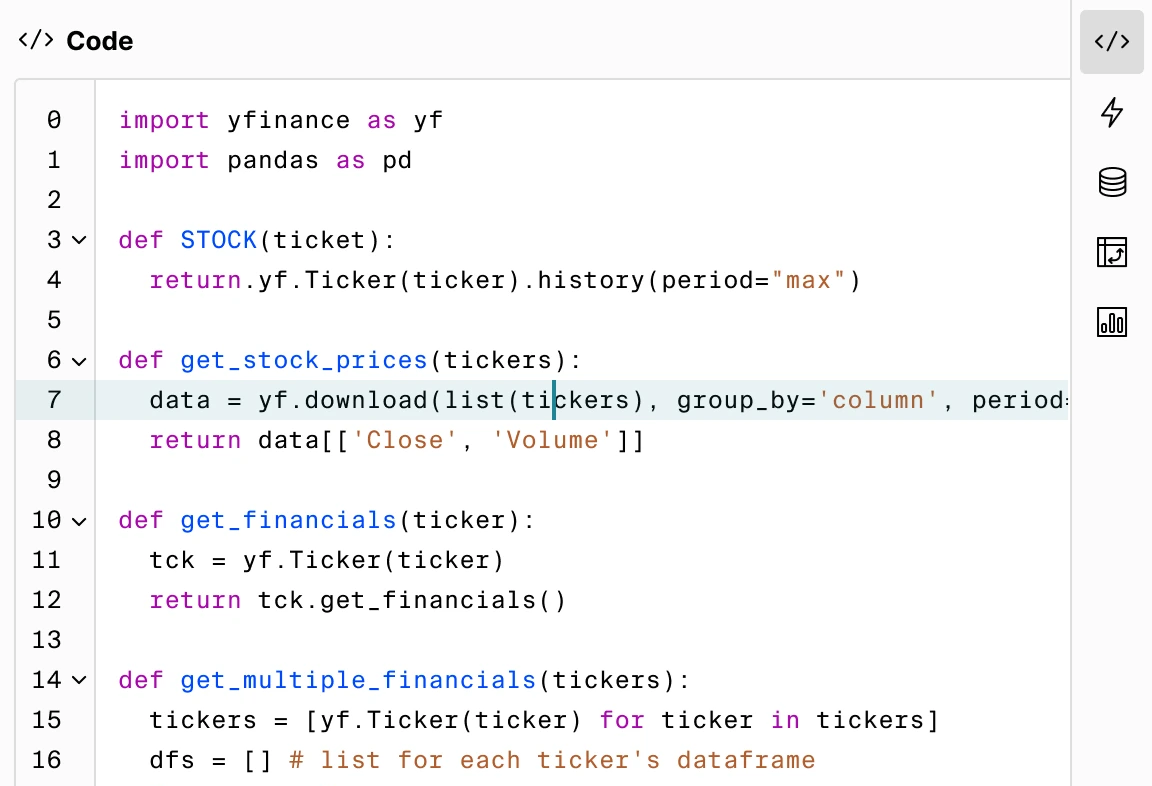Select the table refresh sidebar icon
The height and width of the screenshot is (786, 1152).
tap(1111, 252)
